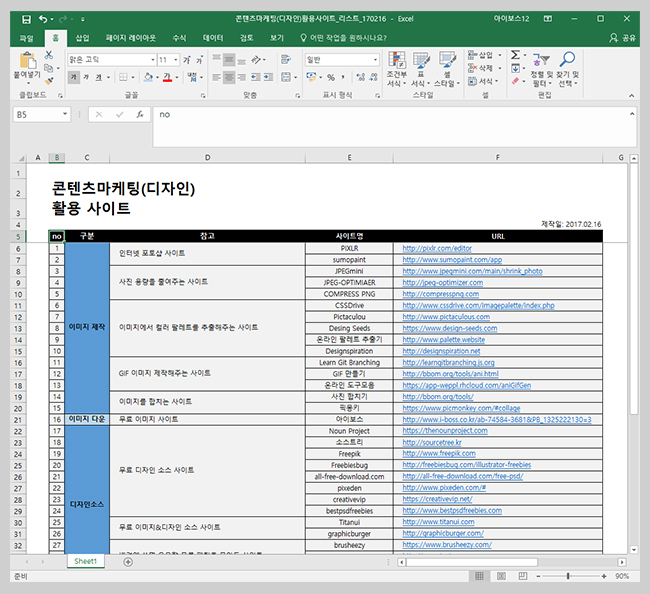Toggle align text left
The height and width of the screenshot is (594, 650).
(x=216, y=78)
